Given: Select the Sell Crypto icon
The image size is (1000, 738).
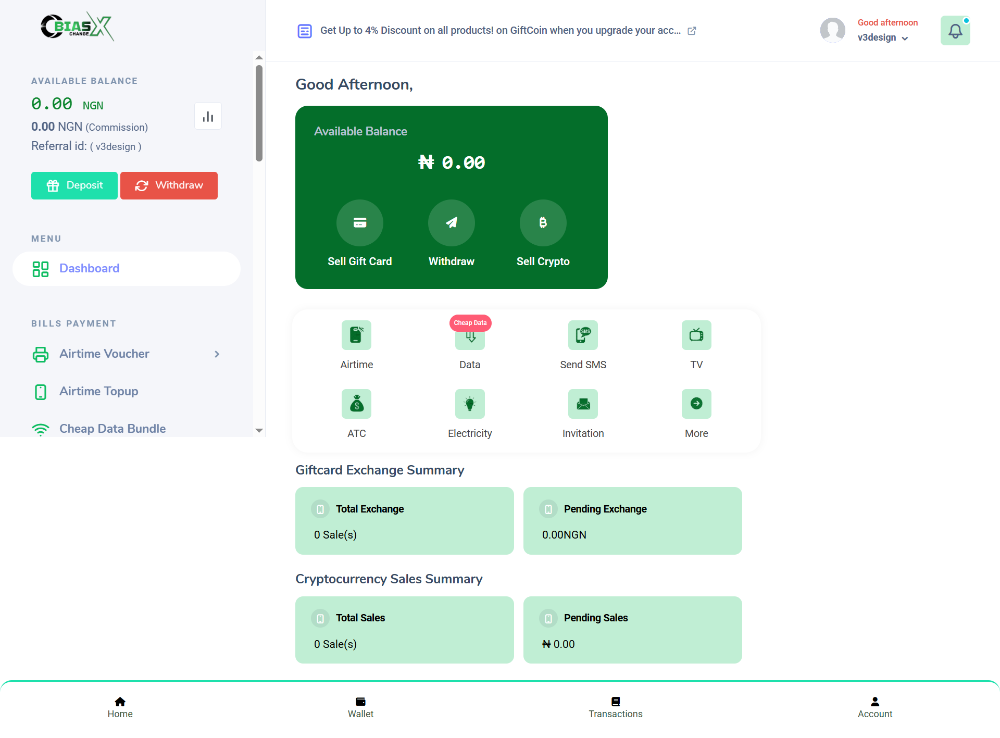Looking at the screenshot, I should point(543,222).
